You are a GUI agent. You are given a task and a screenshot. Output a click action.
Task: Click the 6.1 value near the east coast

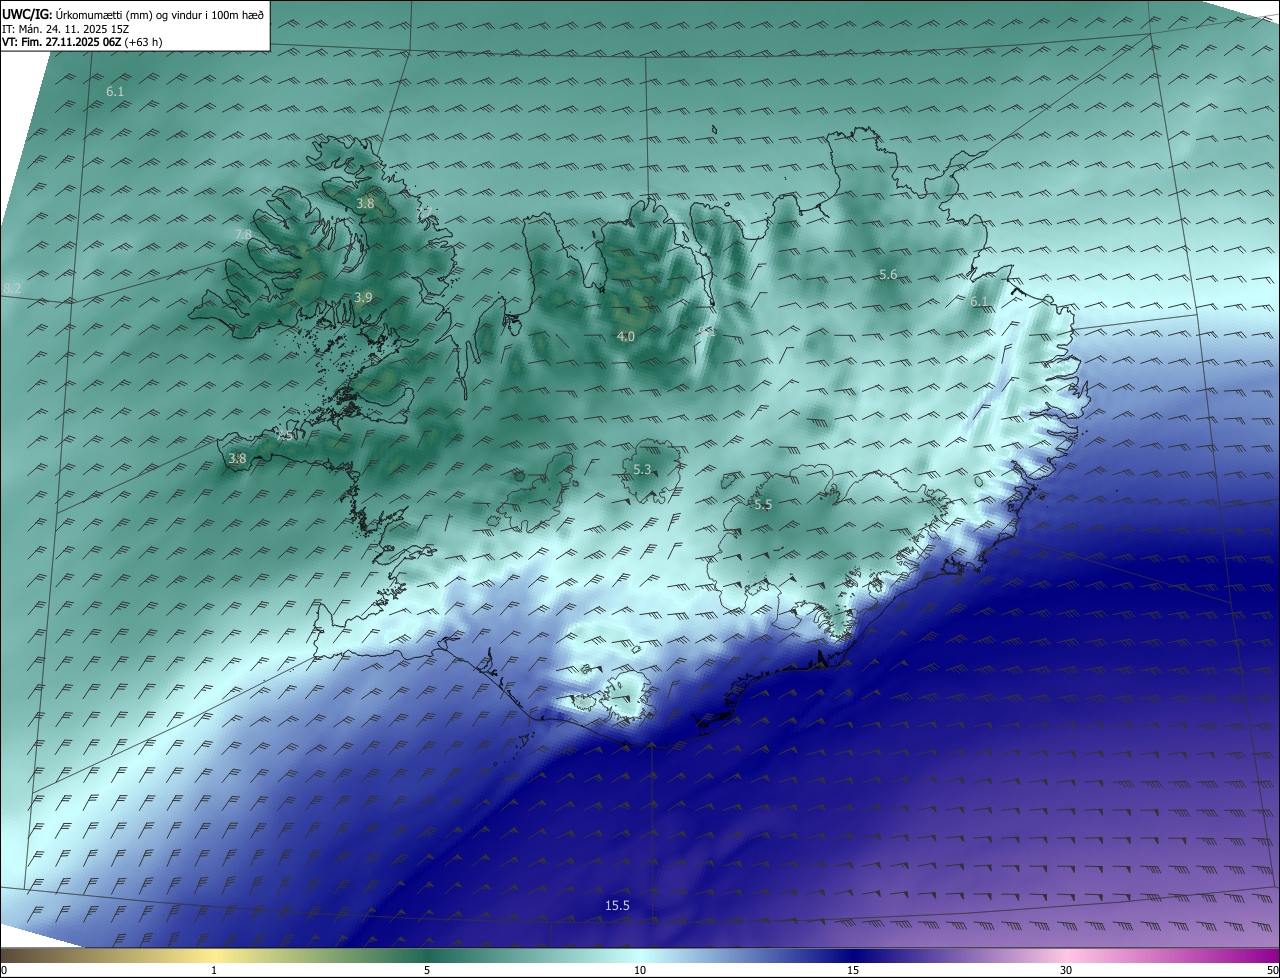pos(979,302)
